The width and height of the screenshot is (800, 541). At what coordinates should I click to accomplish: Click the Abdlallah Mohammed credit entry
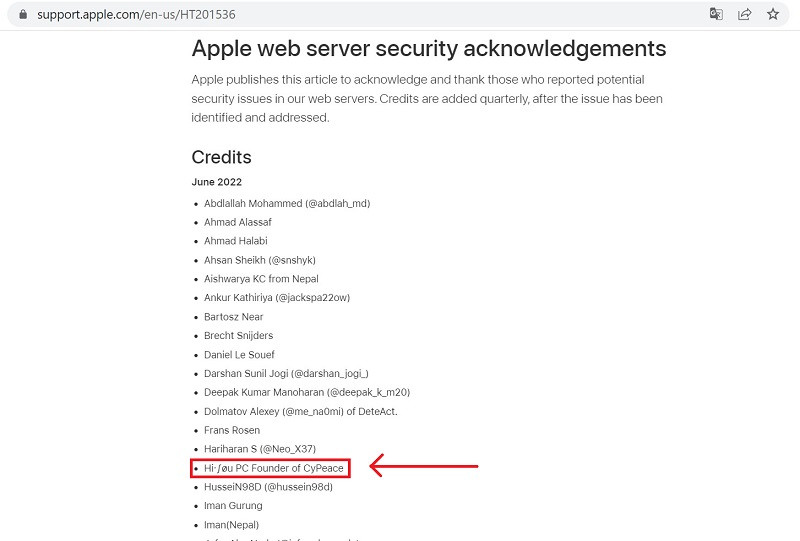[287, 203]
